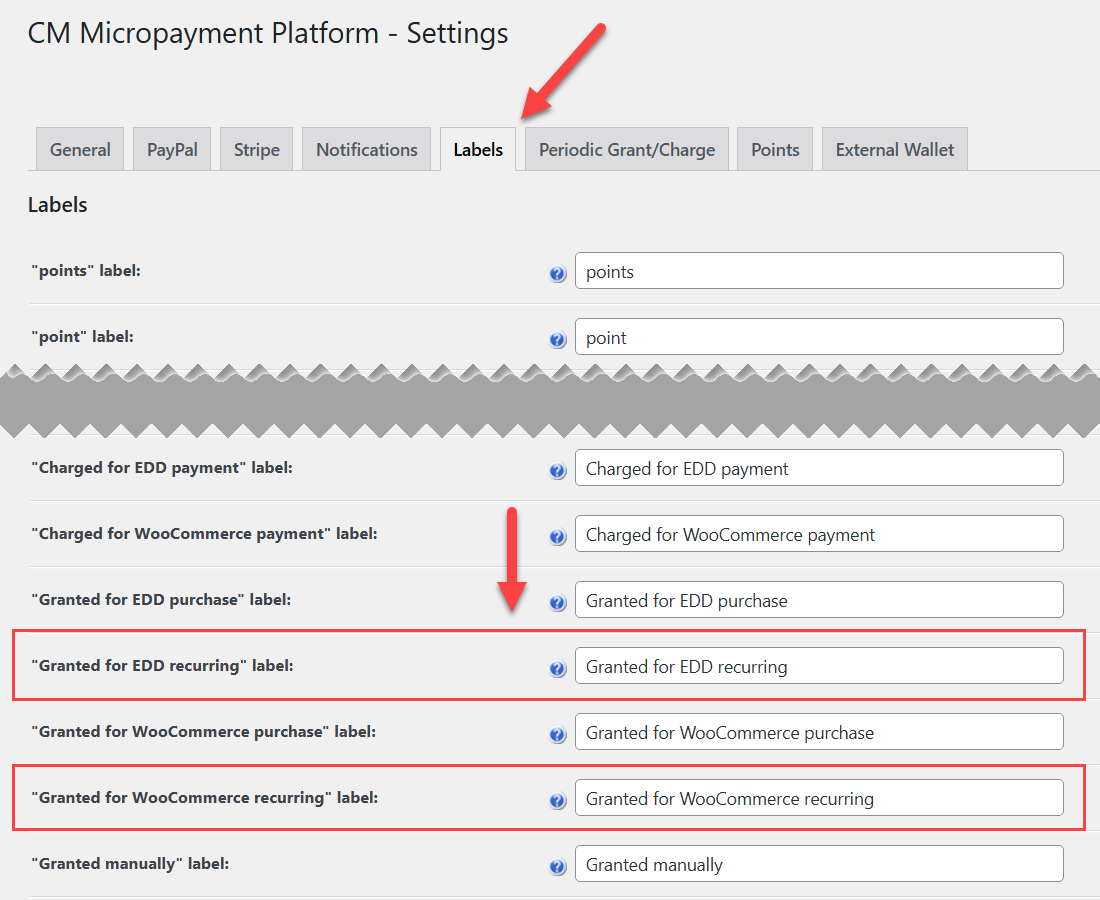Switch to the Points tab
The width and height of the screenshot is (1100, 900).
[775, 149]
